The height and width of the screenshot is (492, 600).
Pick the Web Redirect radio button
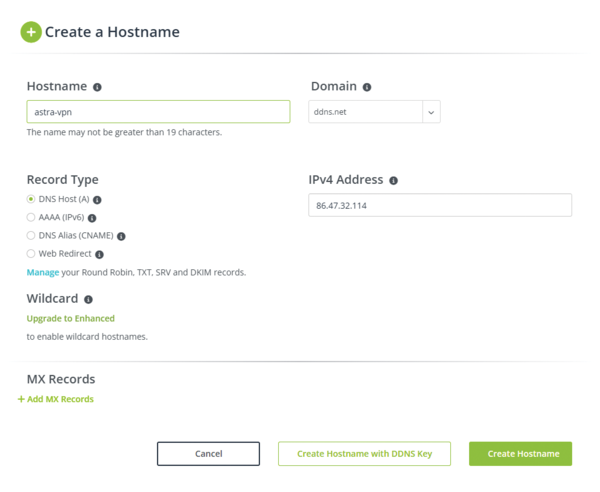[31, 254]
